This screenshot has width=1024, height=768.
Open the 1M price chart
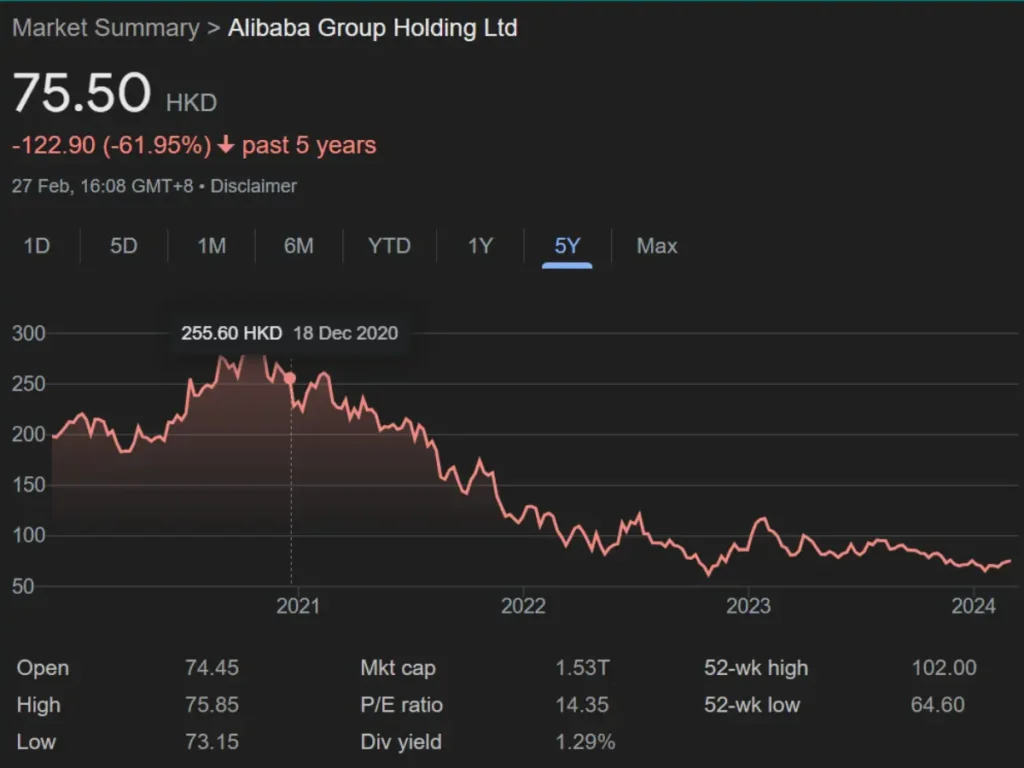point(210,246)
